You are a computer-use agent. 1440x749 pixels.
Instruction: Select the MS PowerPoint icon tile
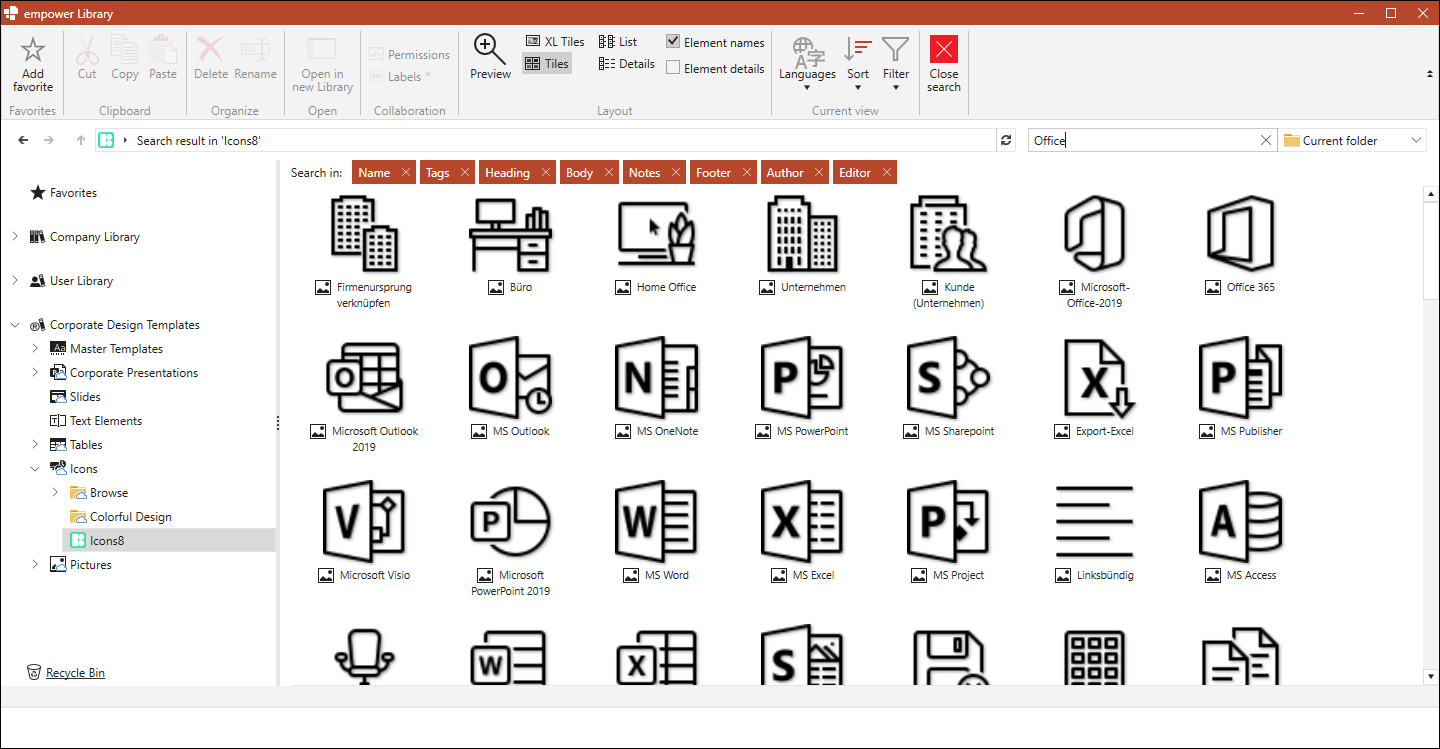tap(802, 388)
